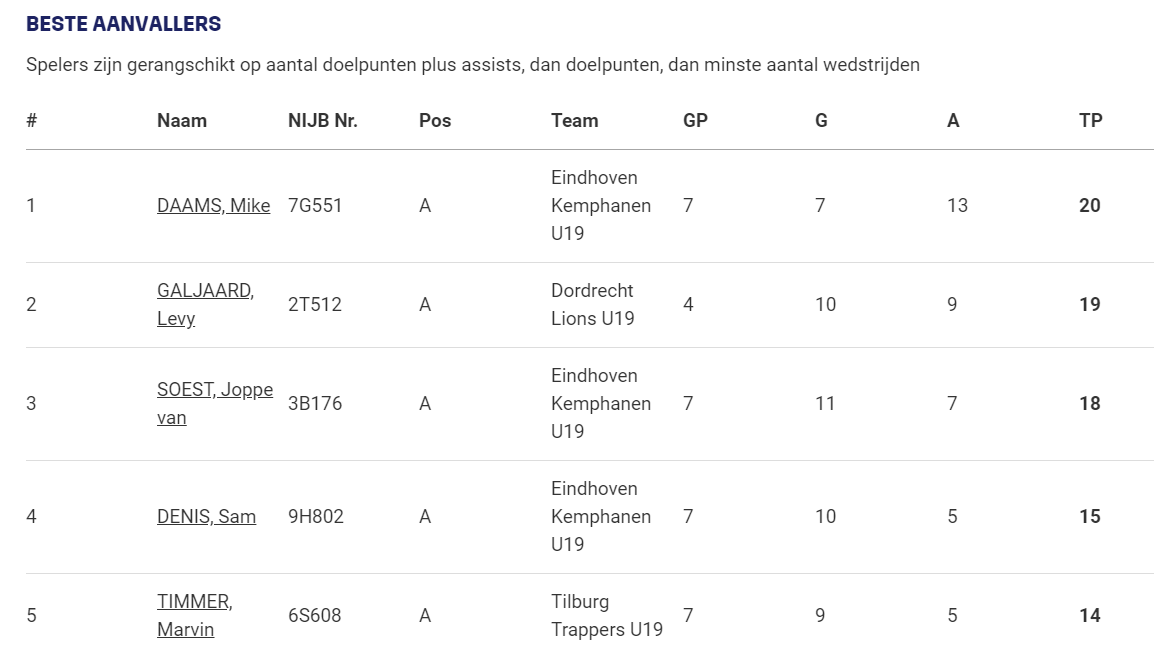
Task: Click Dordrecht Lions U19 team cell
Action: coord(592,305)
